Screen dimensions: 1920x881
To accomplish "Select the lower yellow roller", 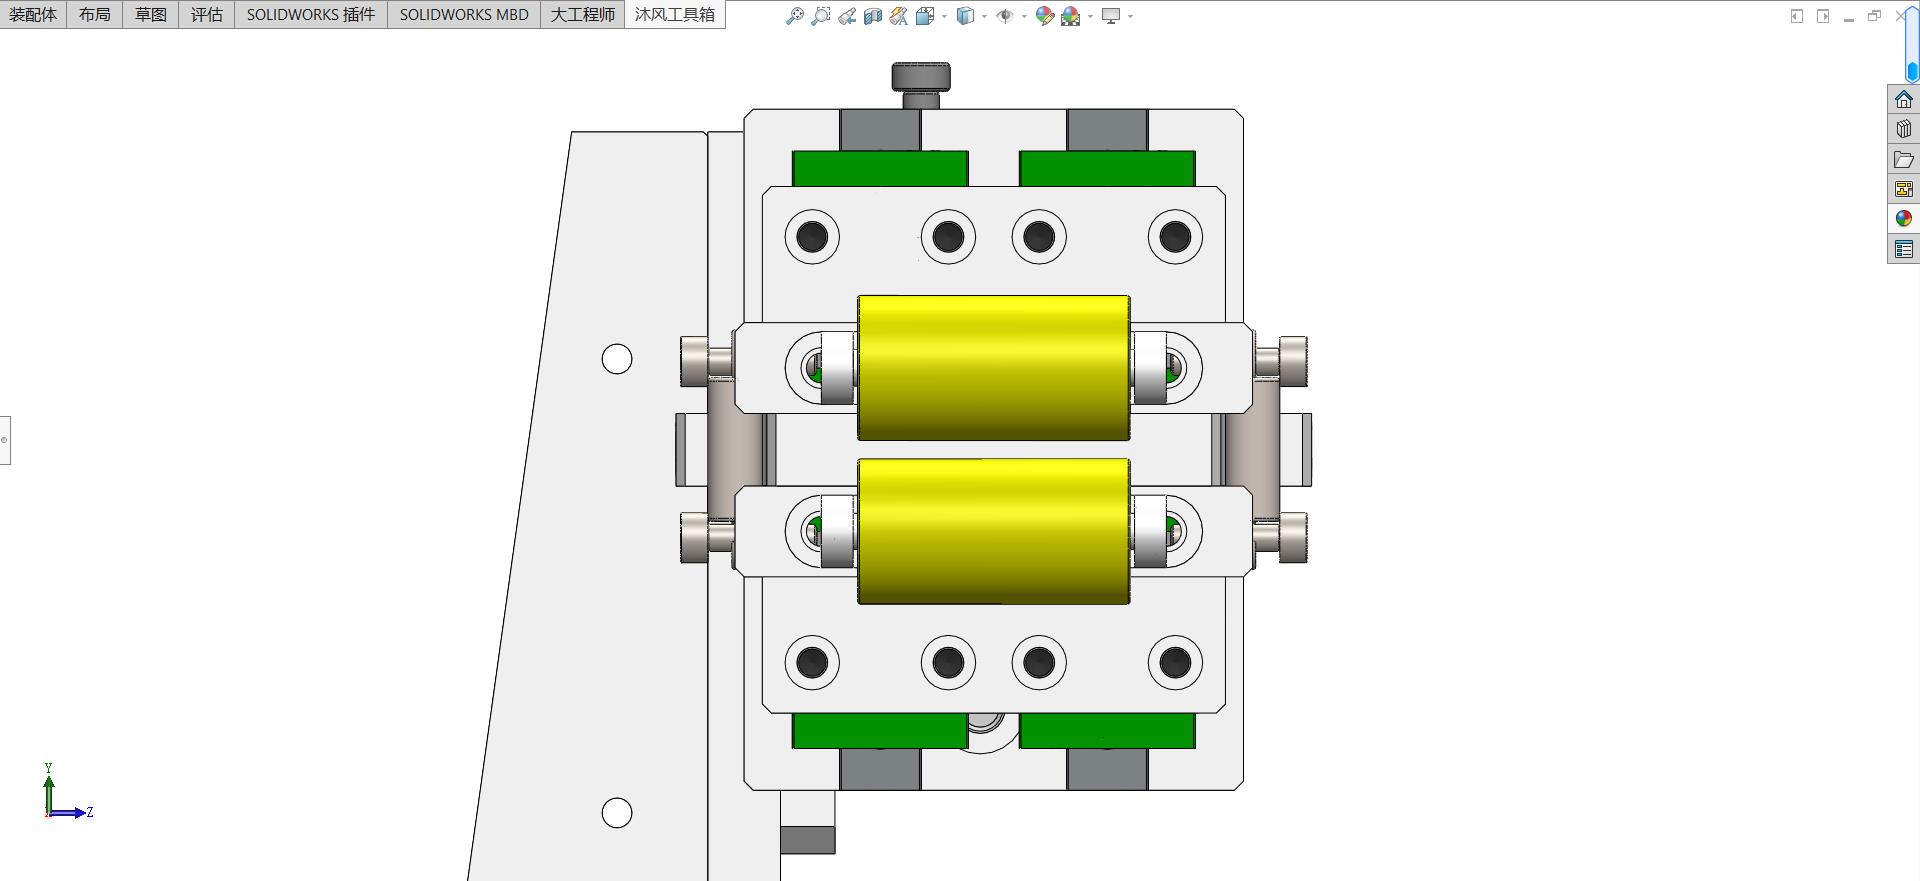I will [994, 531].
